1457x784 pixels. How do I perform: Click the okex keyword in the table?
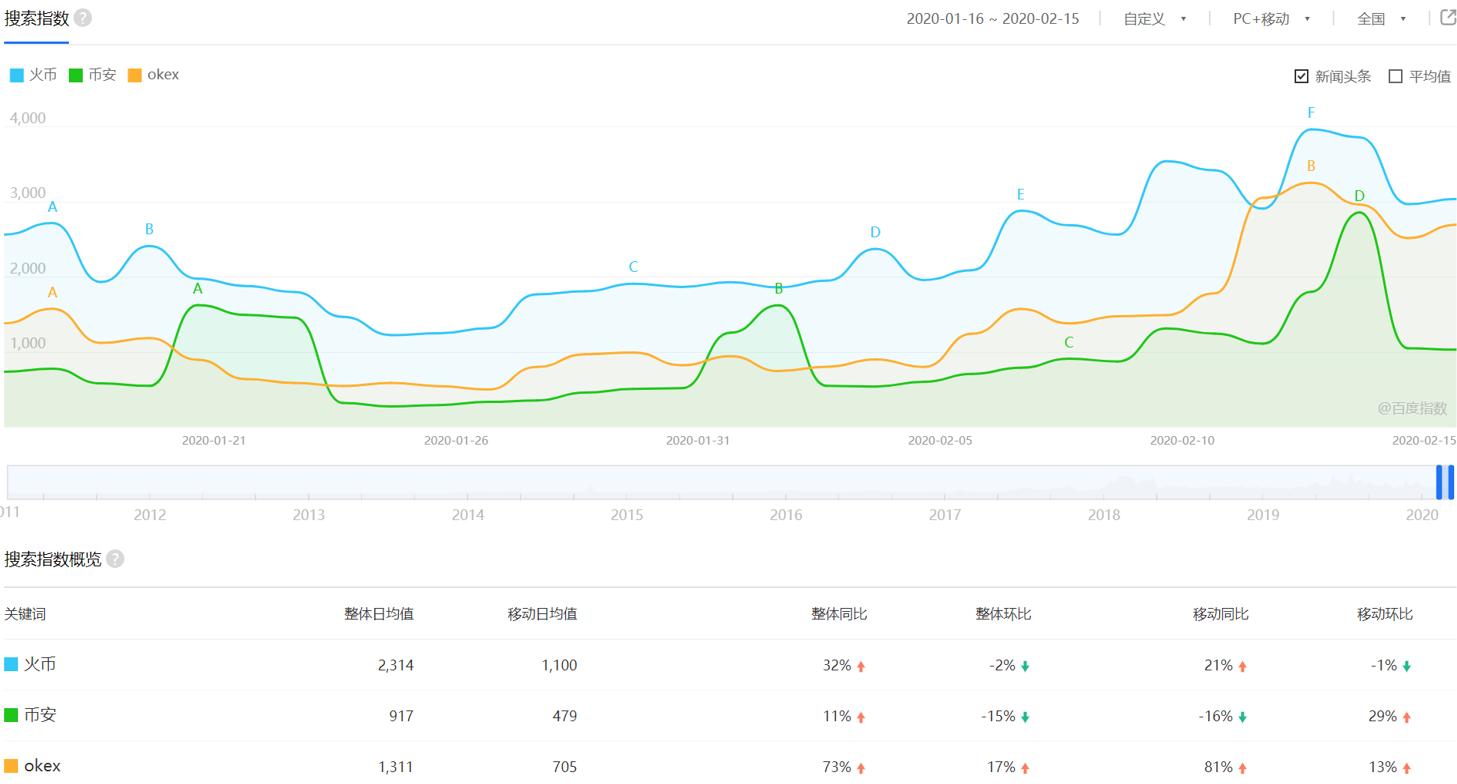(x=42, y=766)
